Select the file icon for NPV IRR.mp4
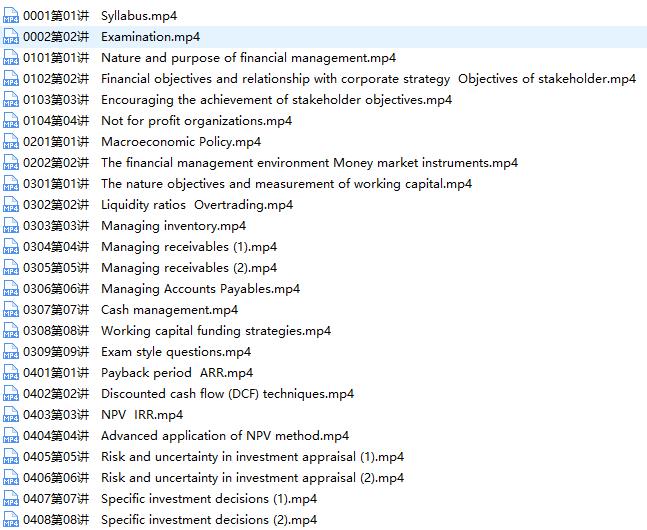The height and width of the screenshot is (530, 647). click(x=11, y=415)
